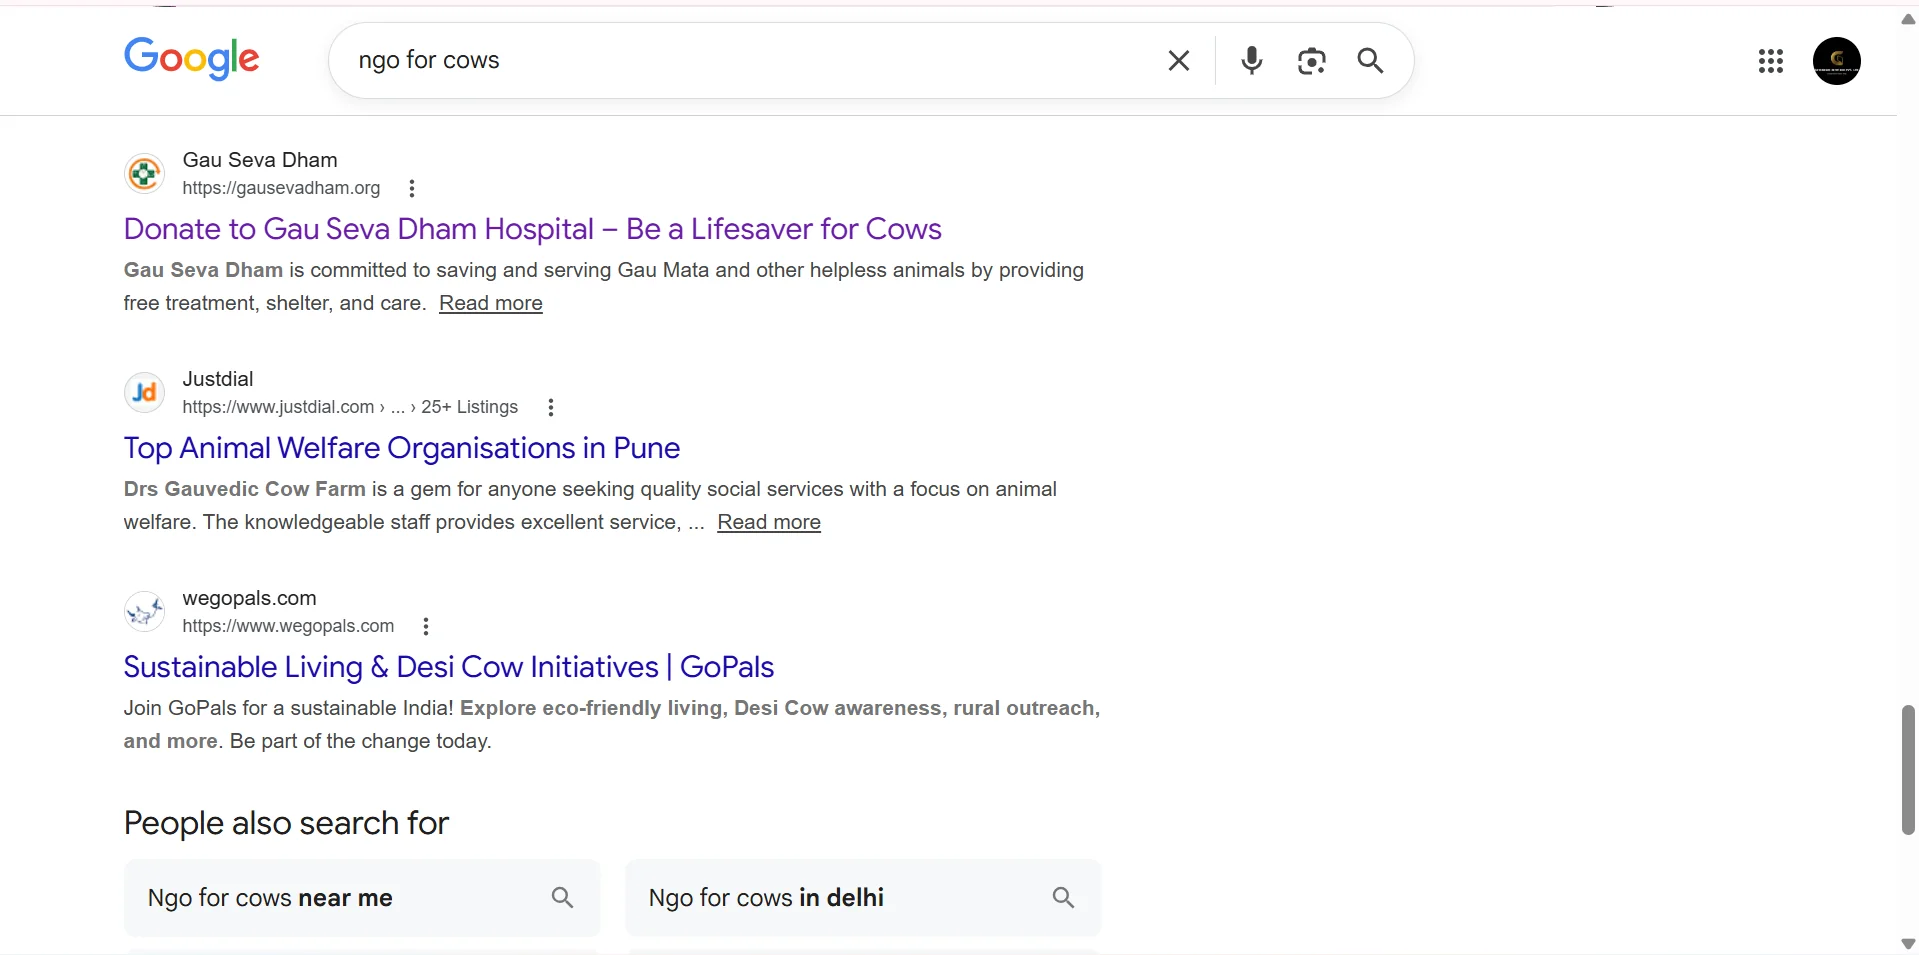Open more options for wegopals.com result
This screenshot has width=1919, height=955.
(426, 626)
